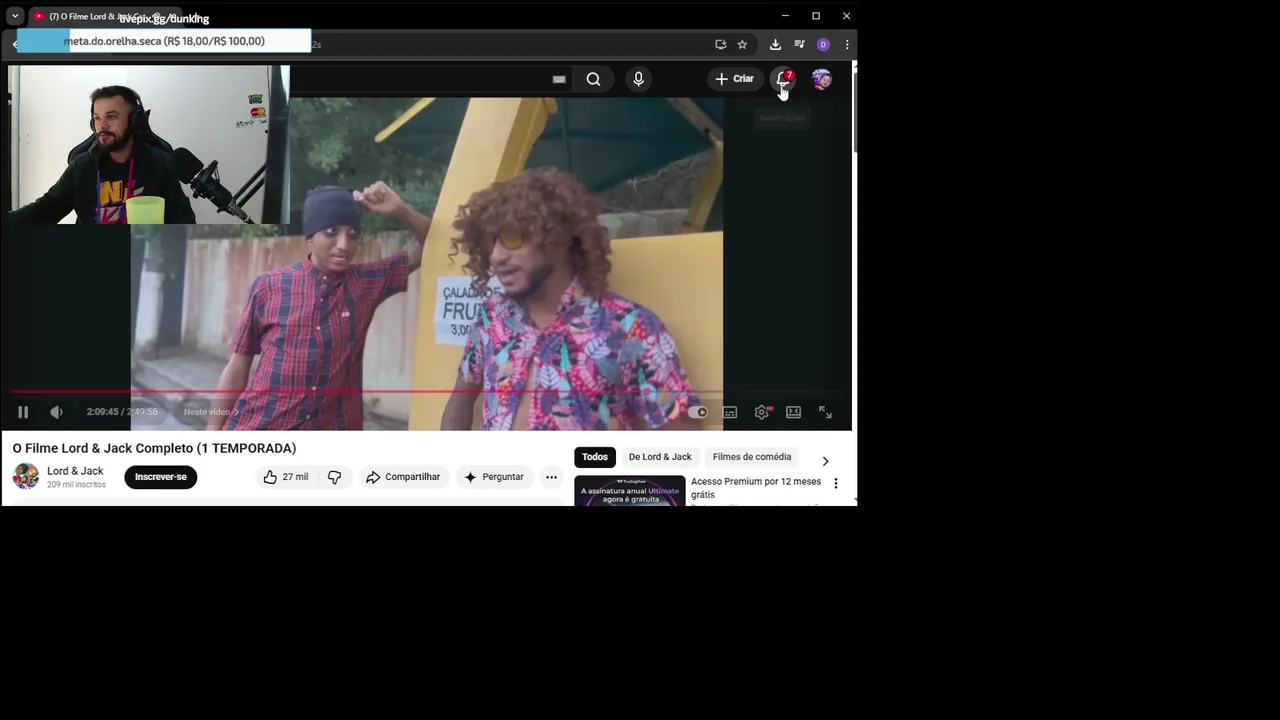Go fullscreen with the expand icon
This screenshot has height=720, width=1280.
[x=825, y=412]
